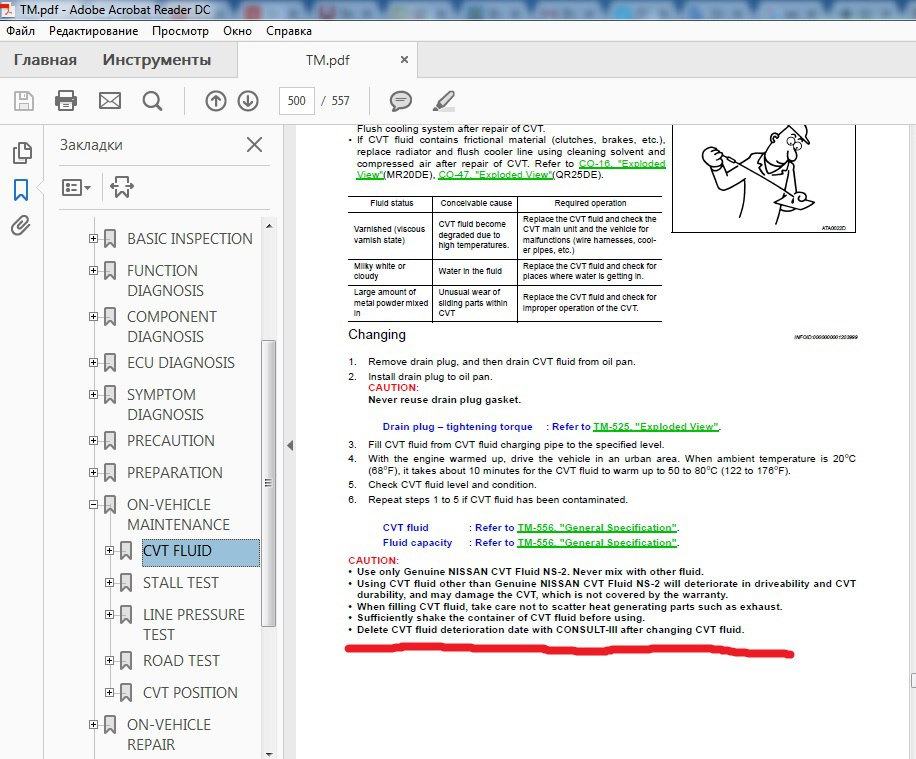Select the Highlight text pen tool
This screenshot has width=916, height=759.
443,101
